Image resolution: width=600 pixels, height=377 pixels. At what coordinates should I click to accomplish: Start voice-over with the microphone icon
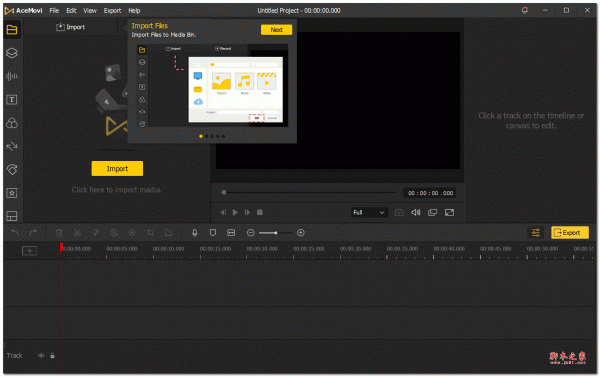(195, 233)
